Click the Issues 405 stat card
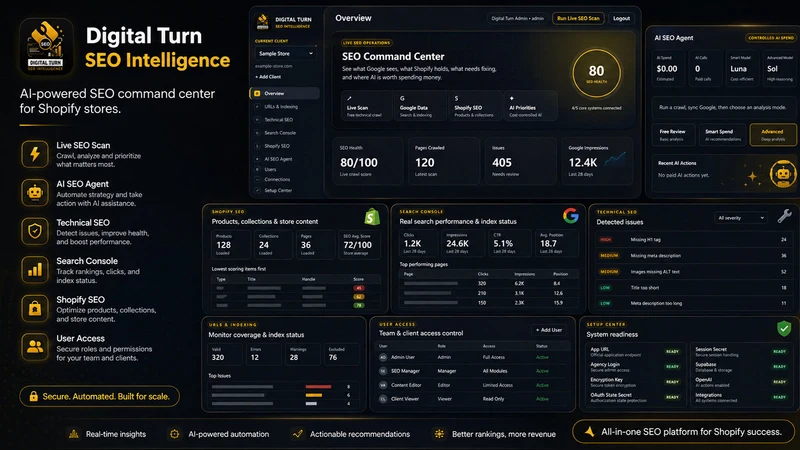Viewport: 800px width, 450px height. click(520, 161)
